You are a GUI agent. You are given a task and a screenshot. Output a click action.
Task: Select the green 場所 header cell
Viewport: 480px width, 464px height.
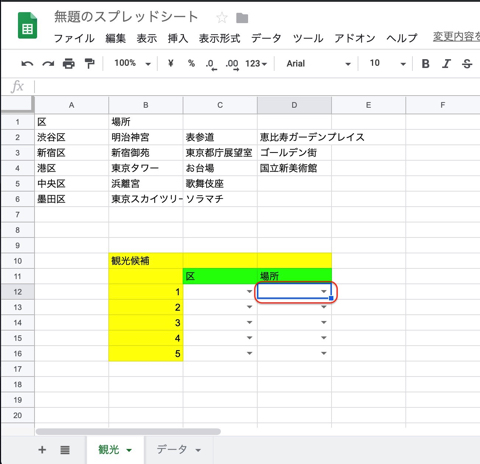294,276
